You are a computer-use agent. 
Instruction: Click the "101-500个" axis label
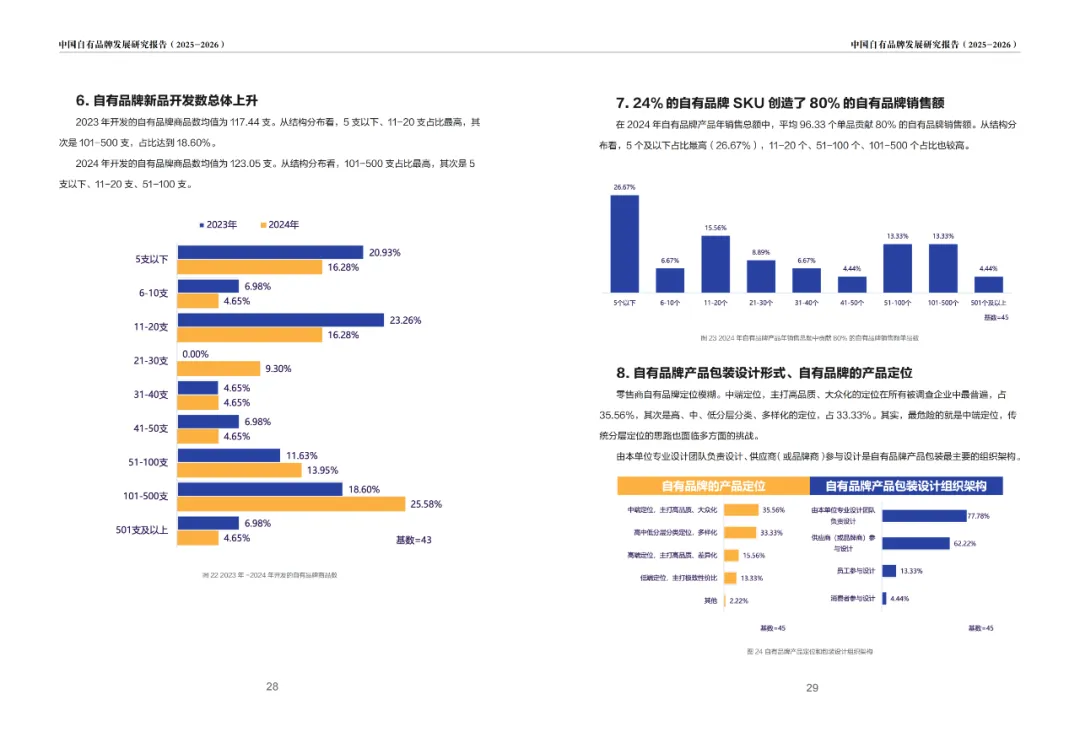click(x=943, y=303)
